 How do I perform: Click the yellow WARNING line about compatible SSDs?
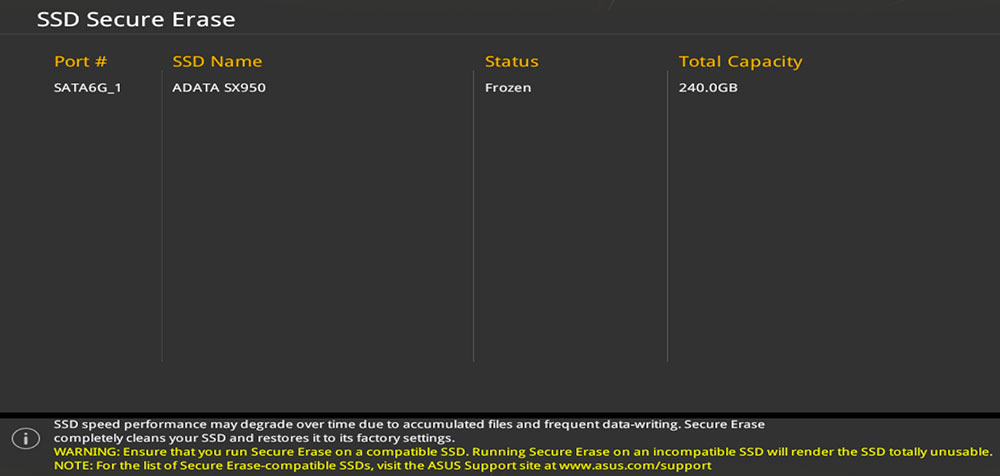(x=523, y=452)
